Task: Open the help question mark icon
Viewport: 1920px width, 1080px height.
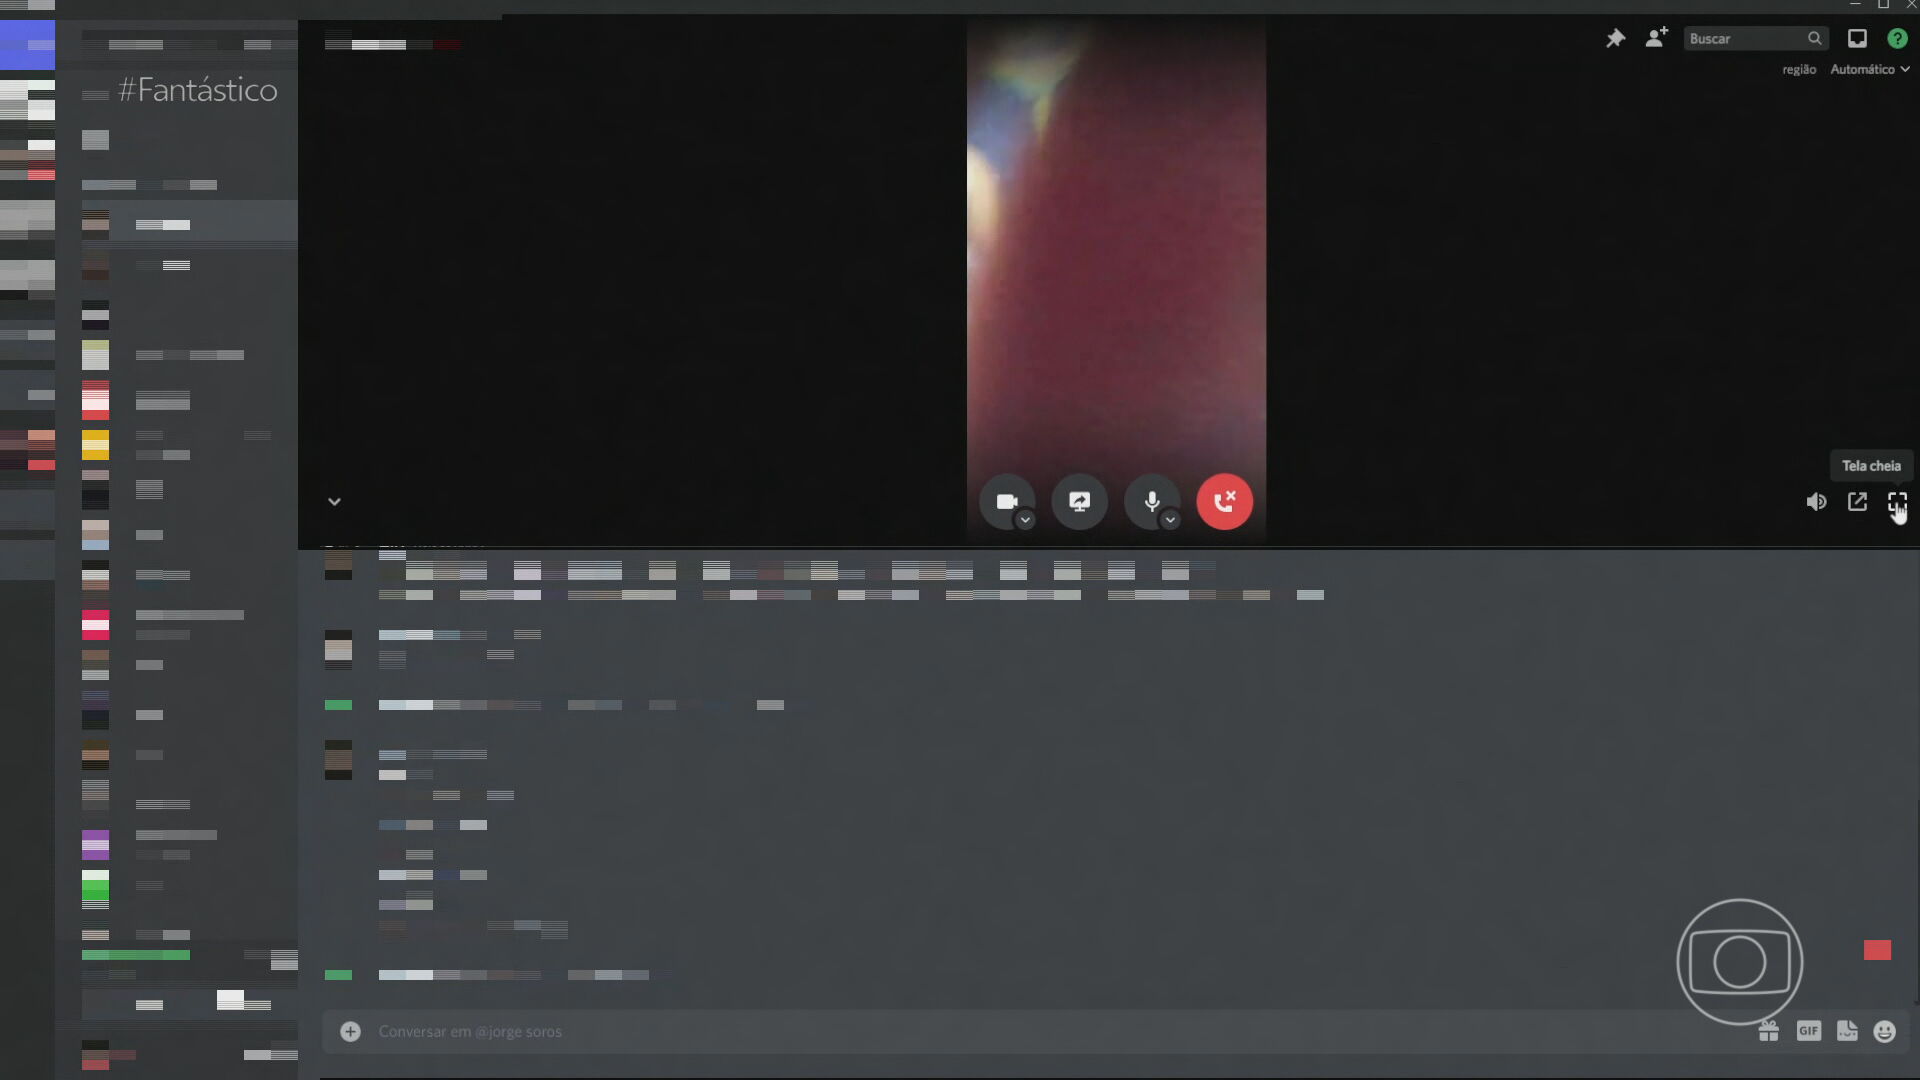Action: [1897, 39]
